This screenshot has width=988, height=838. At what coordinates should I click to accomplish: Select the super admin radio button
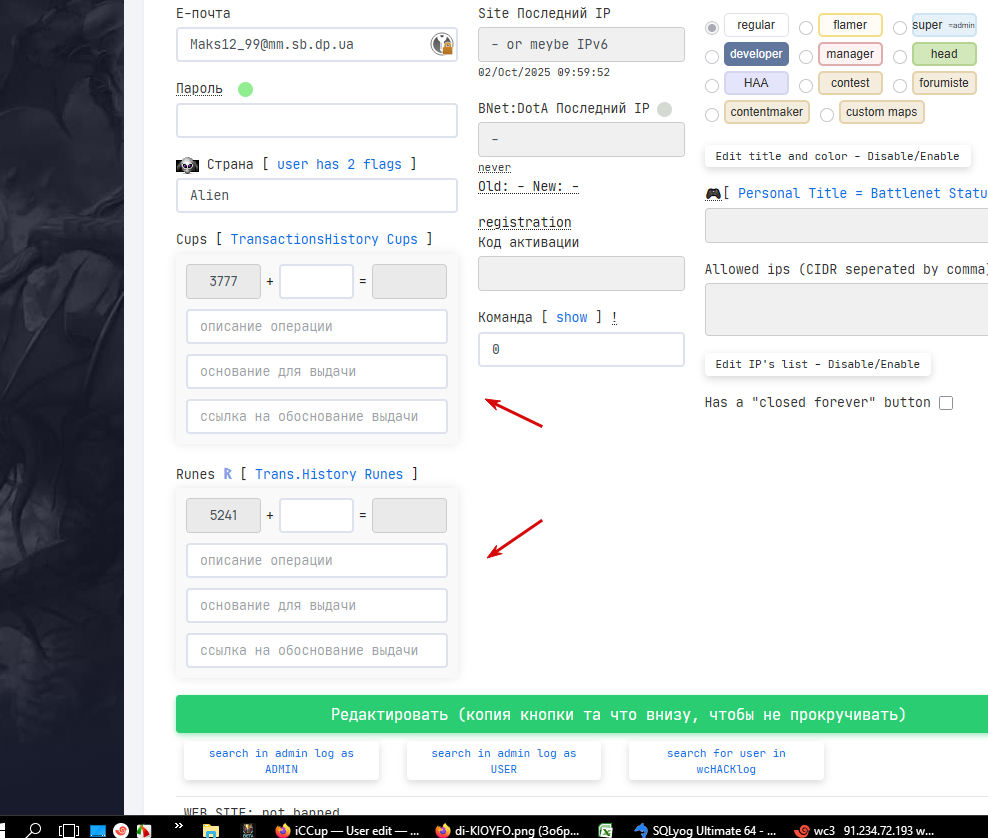900,28
